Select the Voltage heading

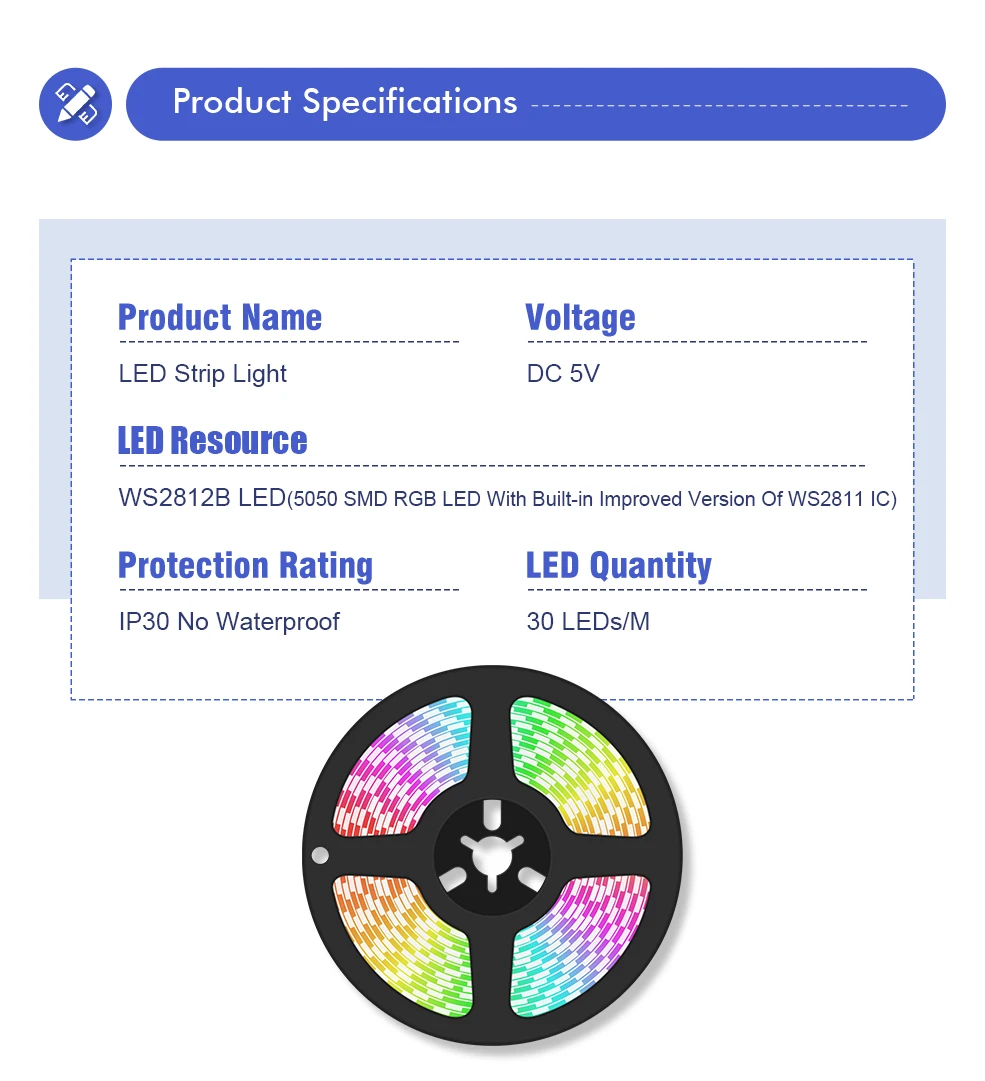[x=580, y=317]
